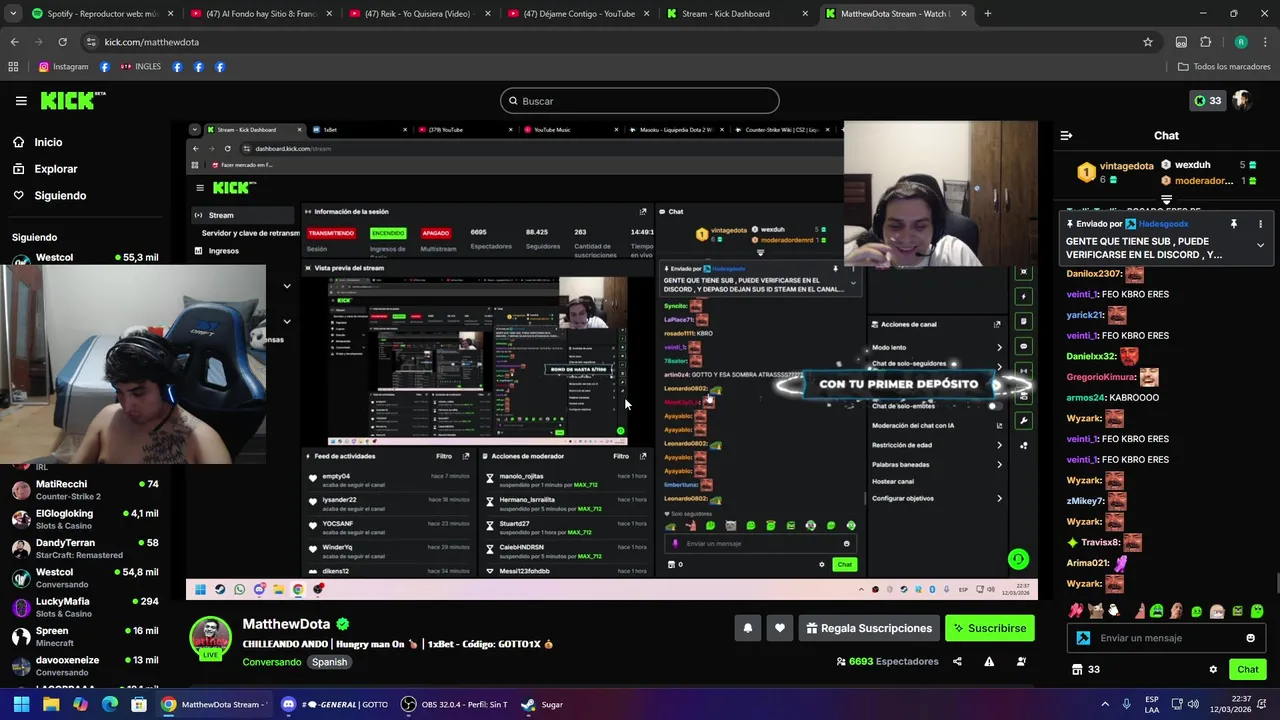Open Steam Sugar window from taskbar
Viewport: 1280px width, 720px height.
click(542, 704)
